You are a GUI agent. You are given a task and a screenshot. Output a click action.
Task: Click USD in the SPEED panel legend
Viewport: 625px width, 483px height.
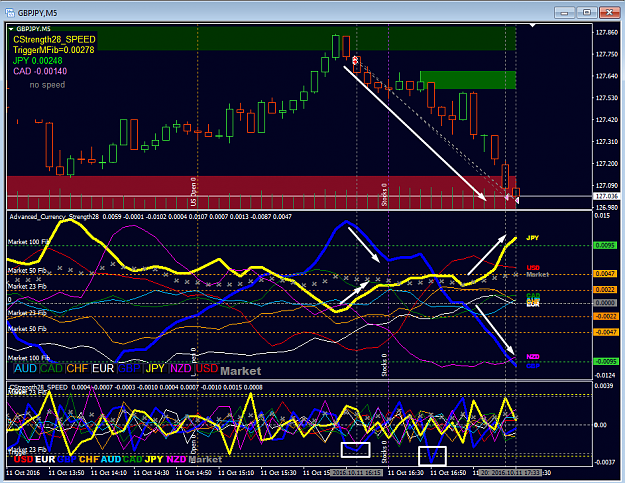coord(23,459)
